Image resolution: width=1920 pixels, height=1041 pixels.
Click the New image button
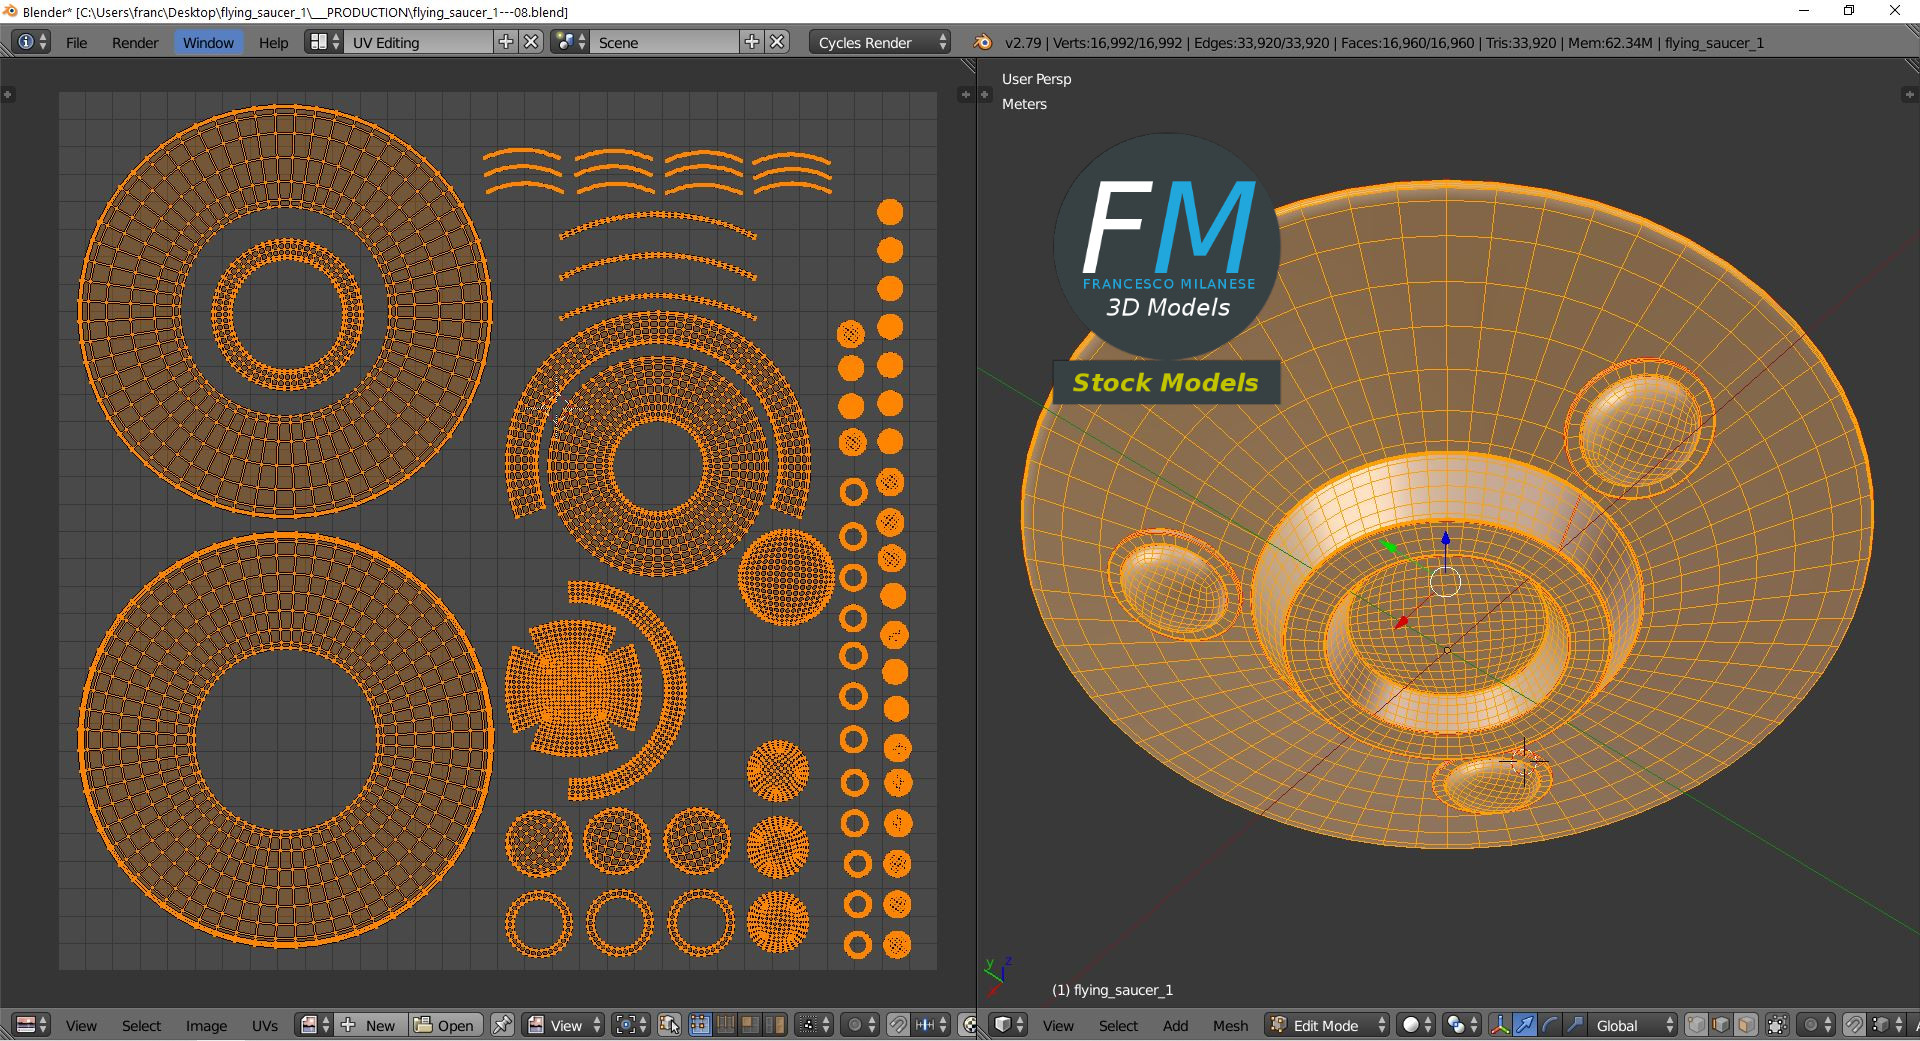click(x=371, y=1025)
